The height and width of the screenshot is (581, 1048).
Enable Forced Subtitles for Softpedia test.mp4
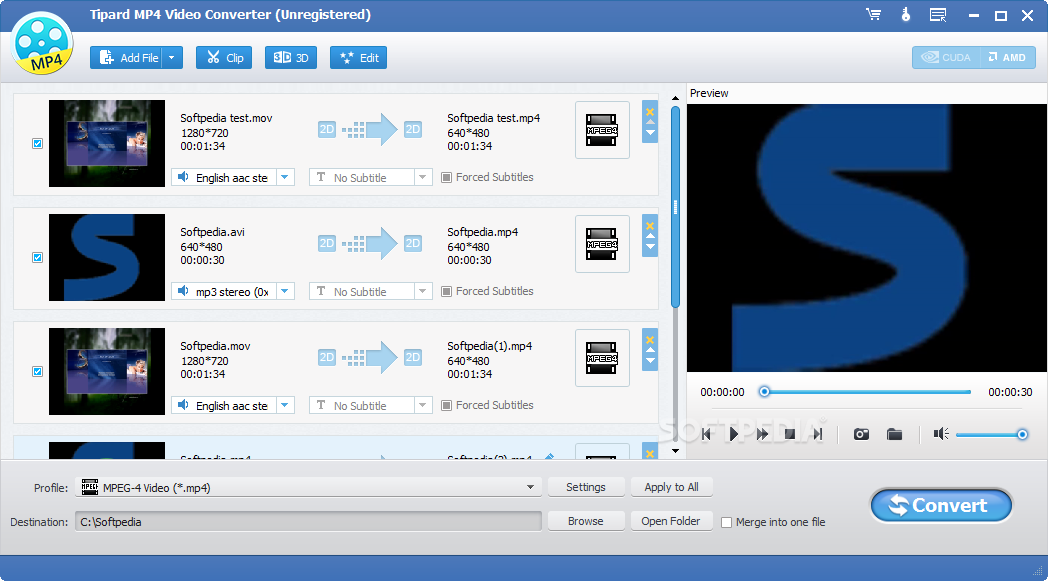(446, 177)
